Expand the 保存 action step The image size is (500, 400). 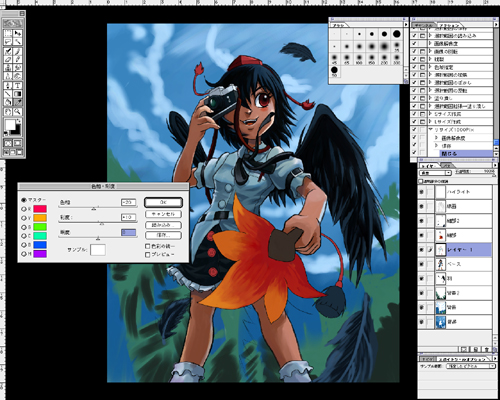(x=437, y=146)
